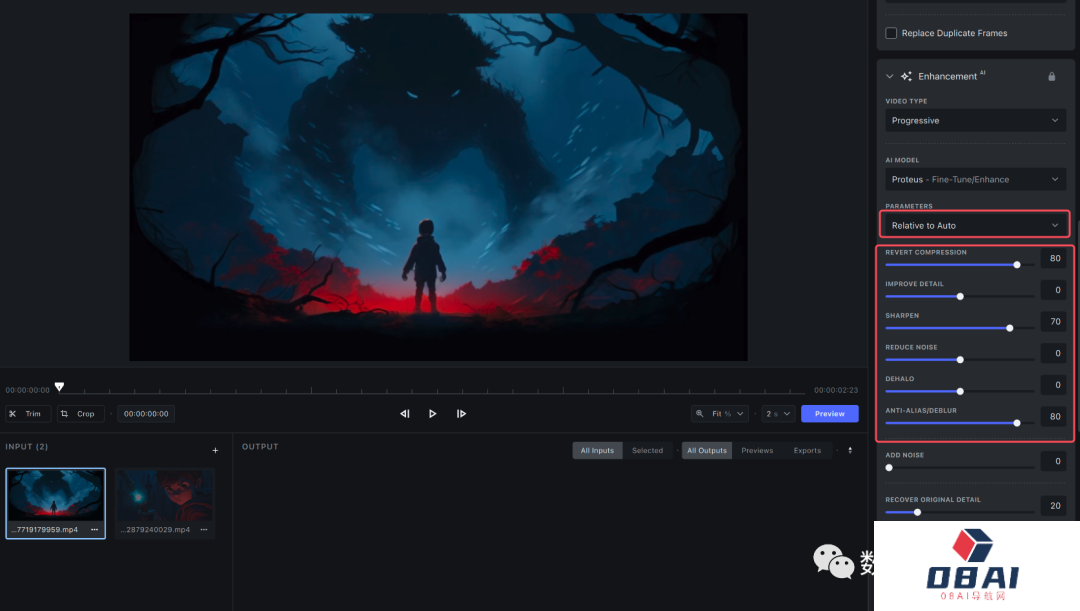Click the plus icon to add input

tap(215, 450)
